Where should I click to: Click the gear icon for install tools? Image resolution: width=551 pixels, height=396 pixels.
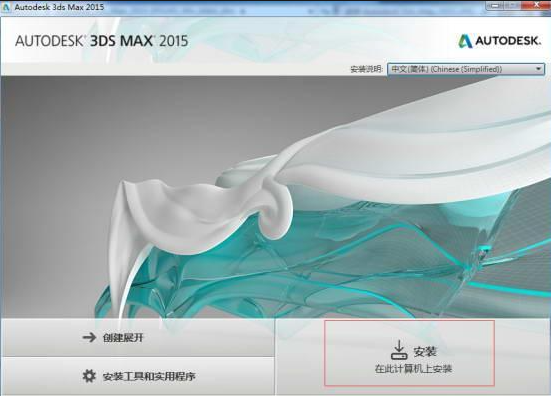coord(89,376)
